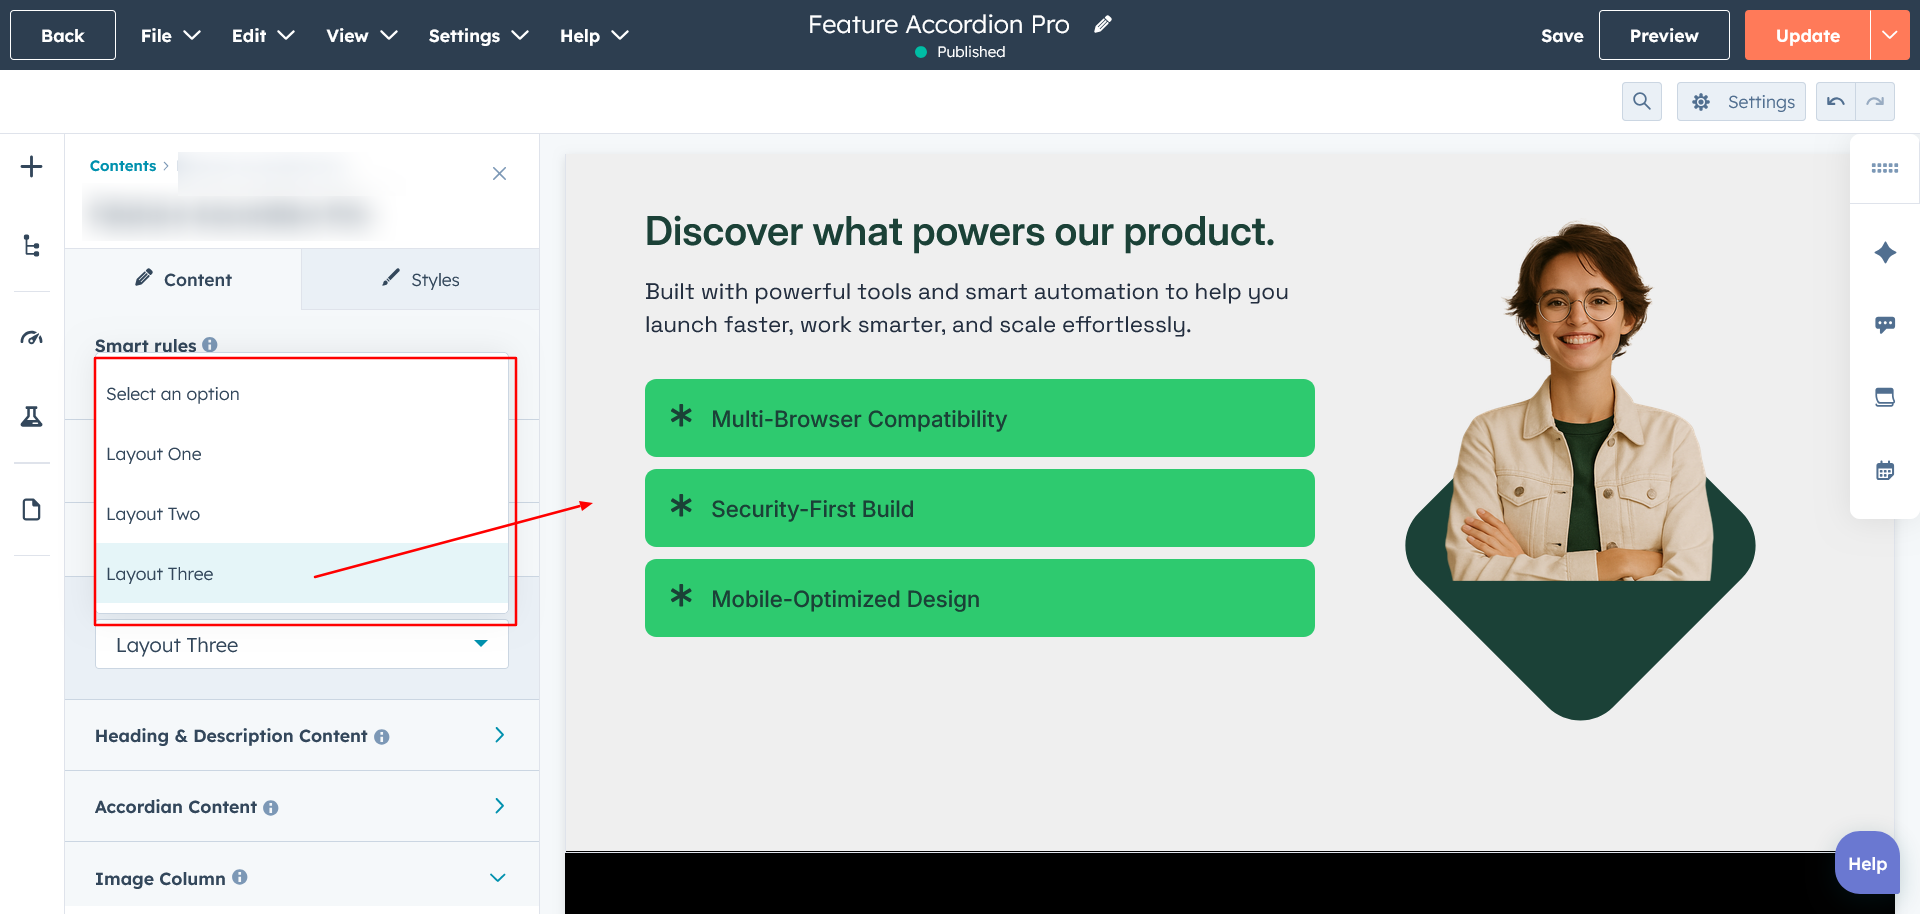Image resolution: width=1920 pixels, height=915 pixels.
Task: Open Update button dropdown arrow
Action: [x=1889, y=35]
